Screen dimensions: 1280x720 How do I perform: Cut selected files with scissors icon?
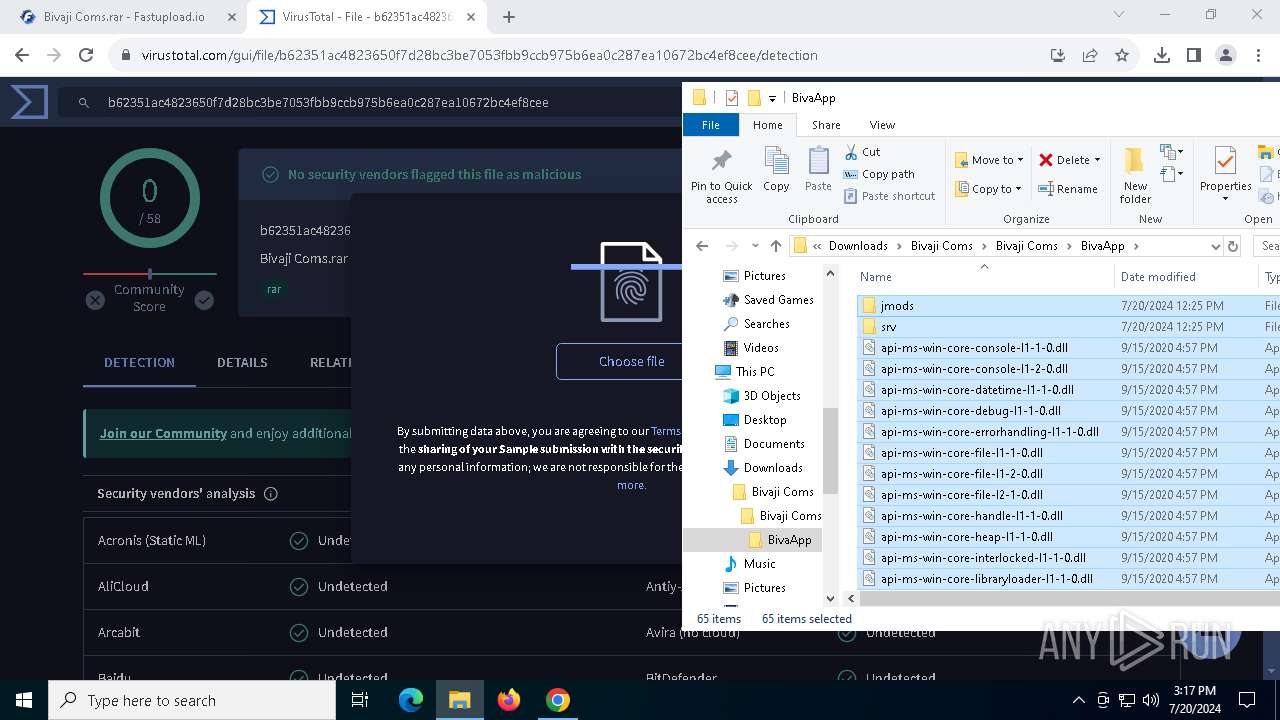click(x=862, y=152)
